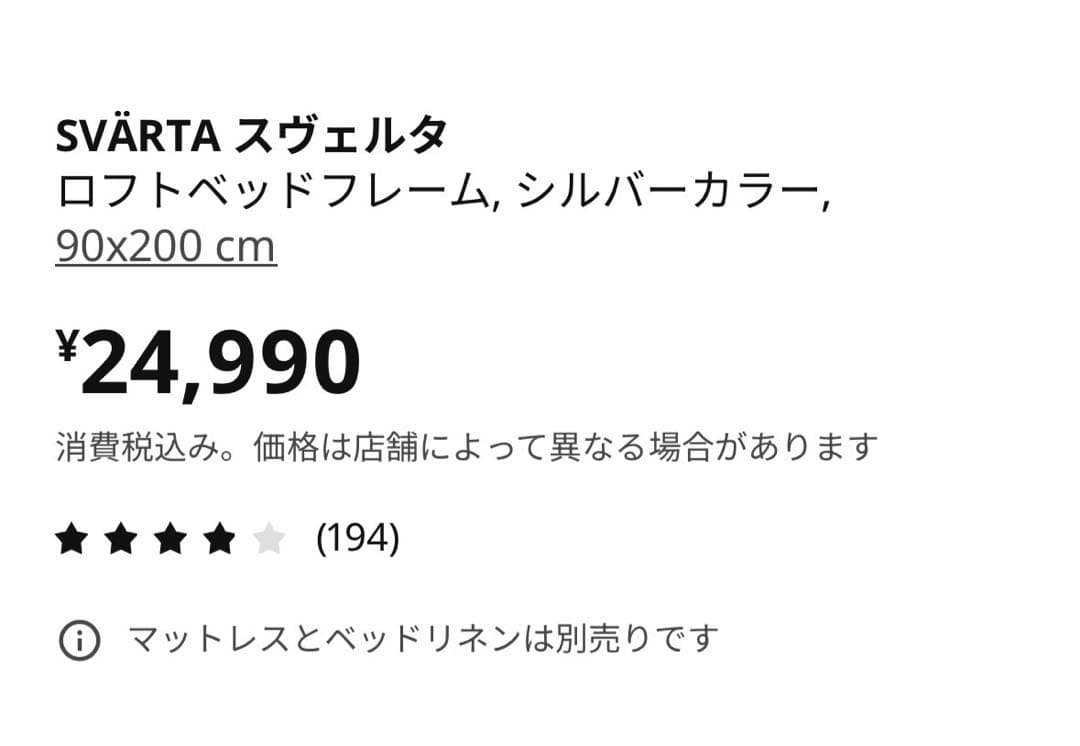Select the third rating star
1080x746 pixels.
click(172, 540)
